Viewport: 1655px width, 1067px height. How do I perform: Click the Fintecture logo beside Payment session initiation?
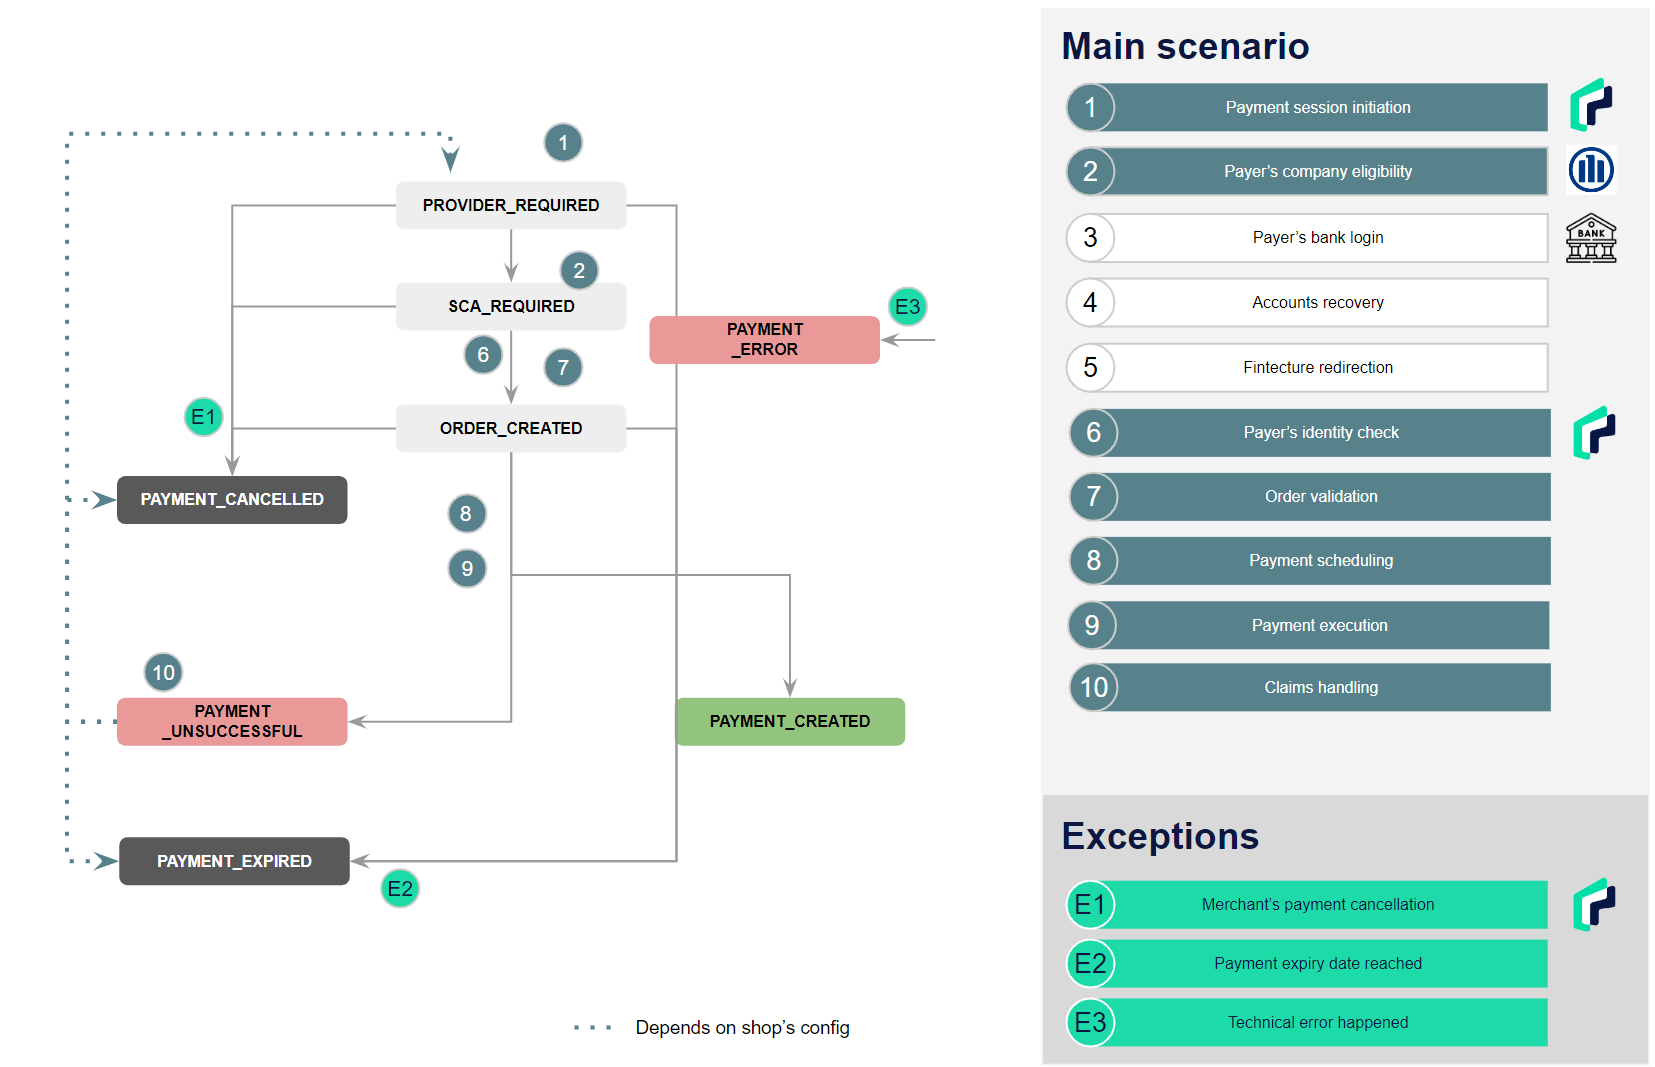click(x=1591, y=105)
